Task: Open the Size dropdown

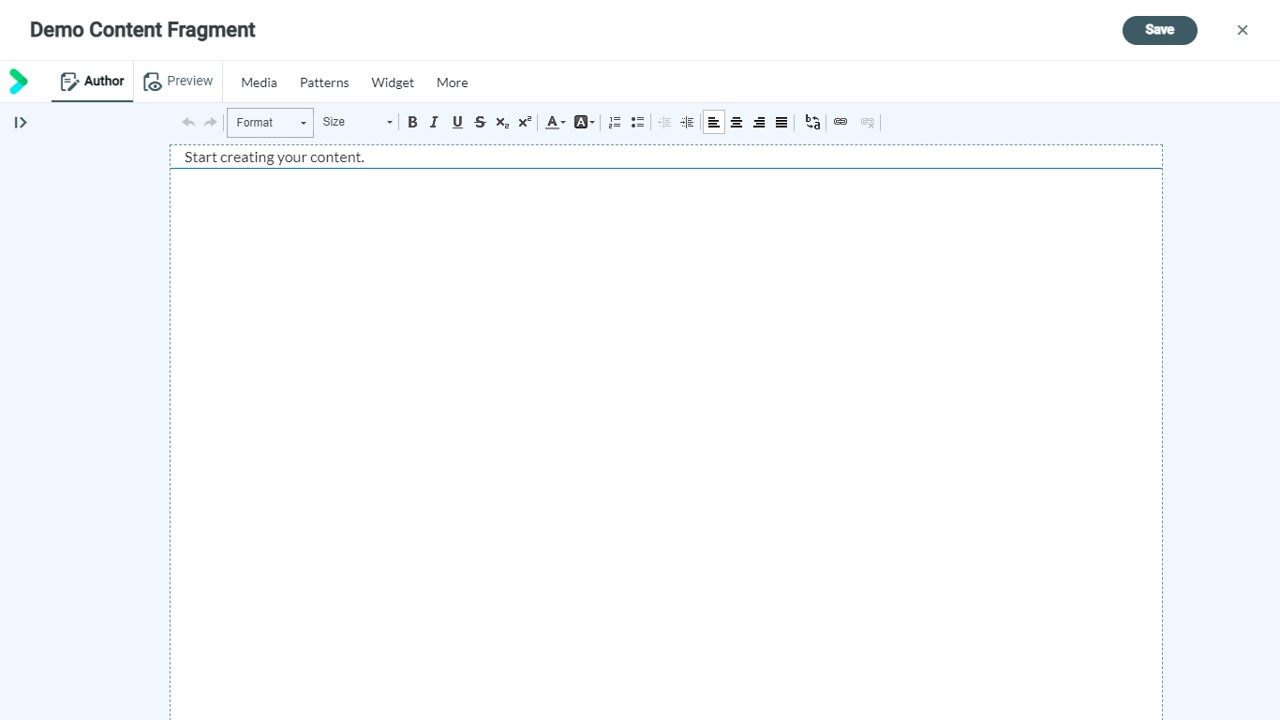Action: click(357, 122)
